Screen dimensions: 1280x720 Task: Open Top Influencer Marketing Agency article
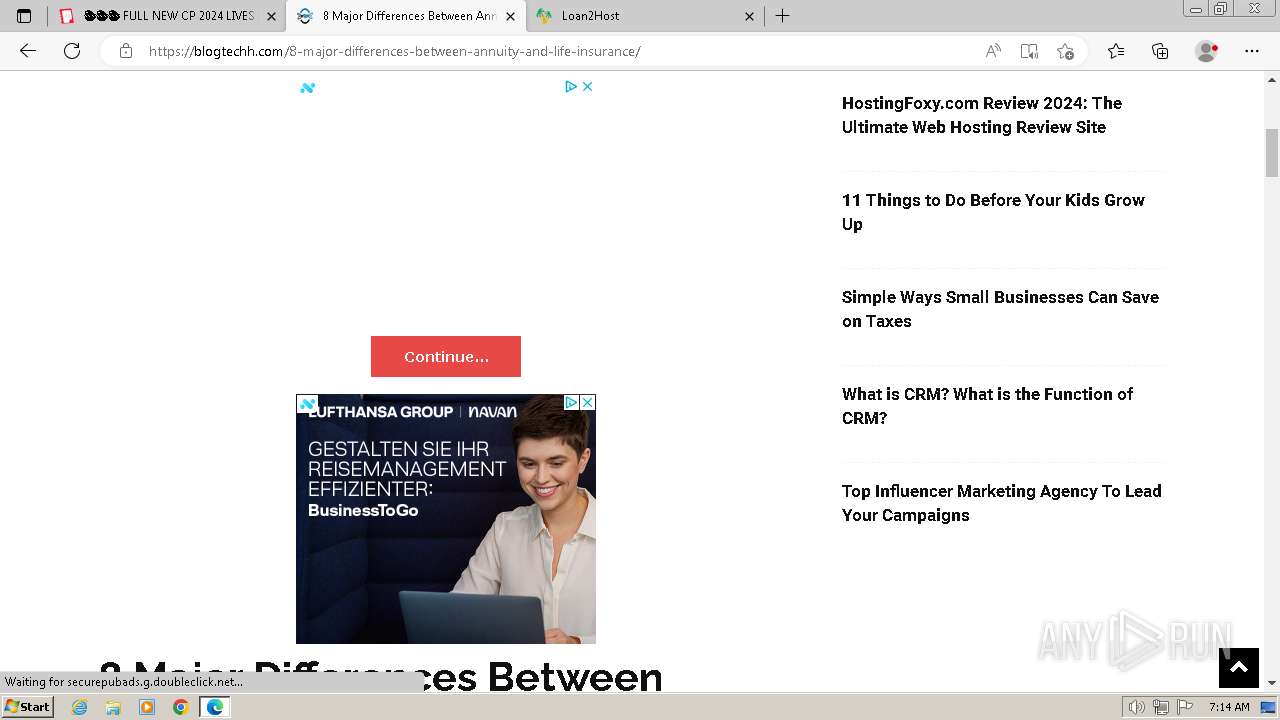pyautogui.click(x=1001, y=503)
